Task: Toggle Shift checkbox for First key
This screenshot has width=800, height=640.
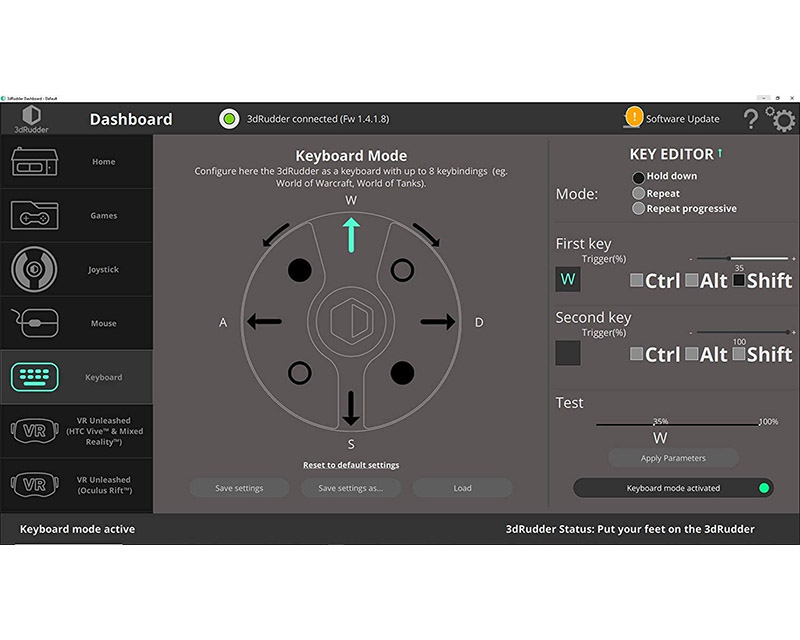Action: click(739, 280)
